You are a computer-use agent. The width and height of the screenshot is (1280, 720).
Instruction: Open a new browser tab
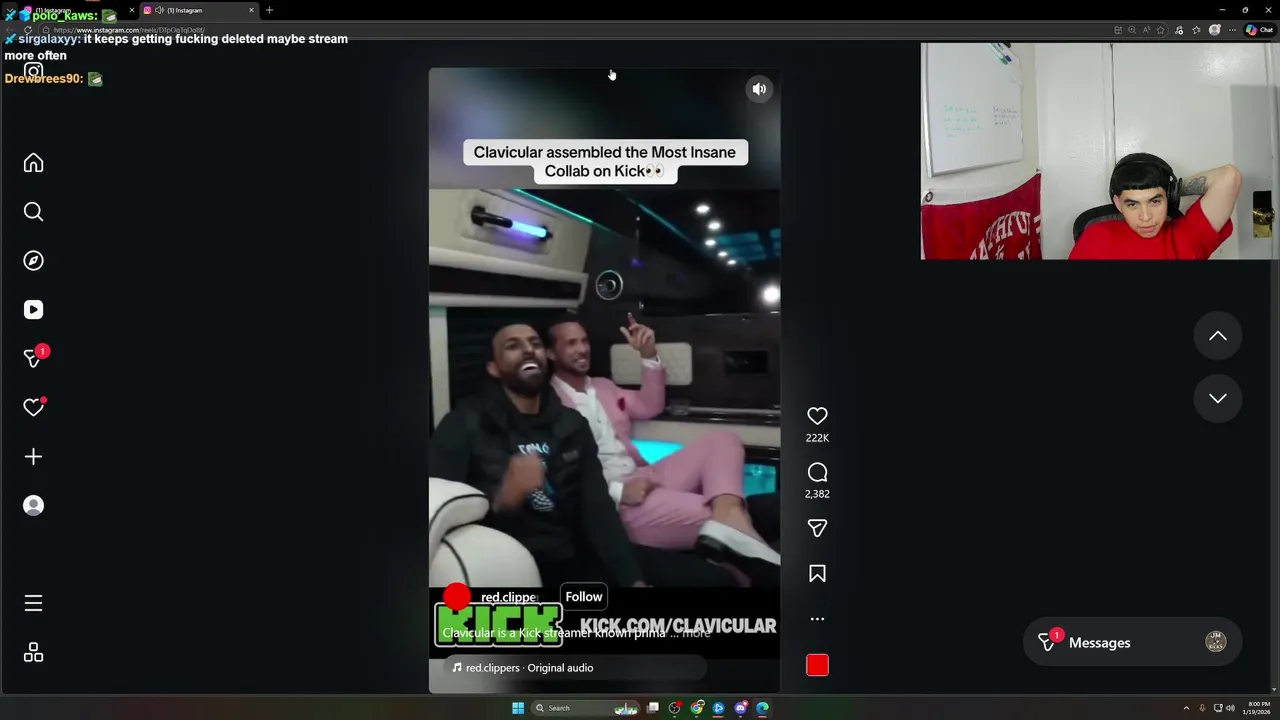tap(269, 10)
